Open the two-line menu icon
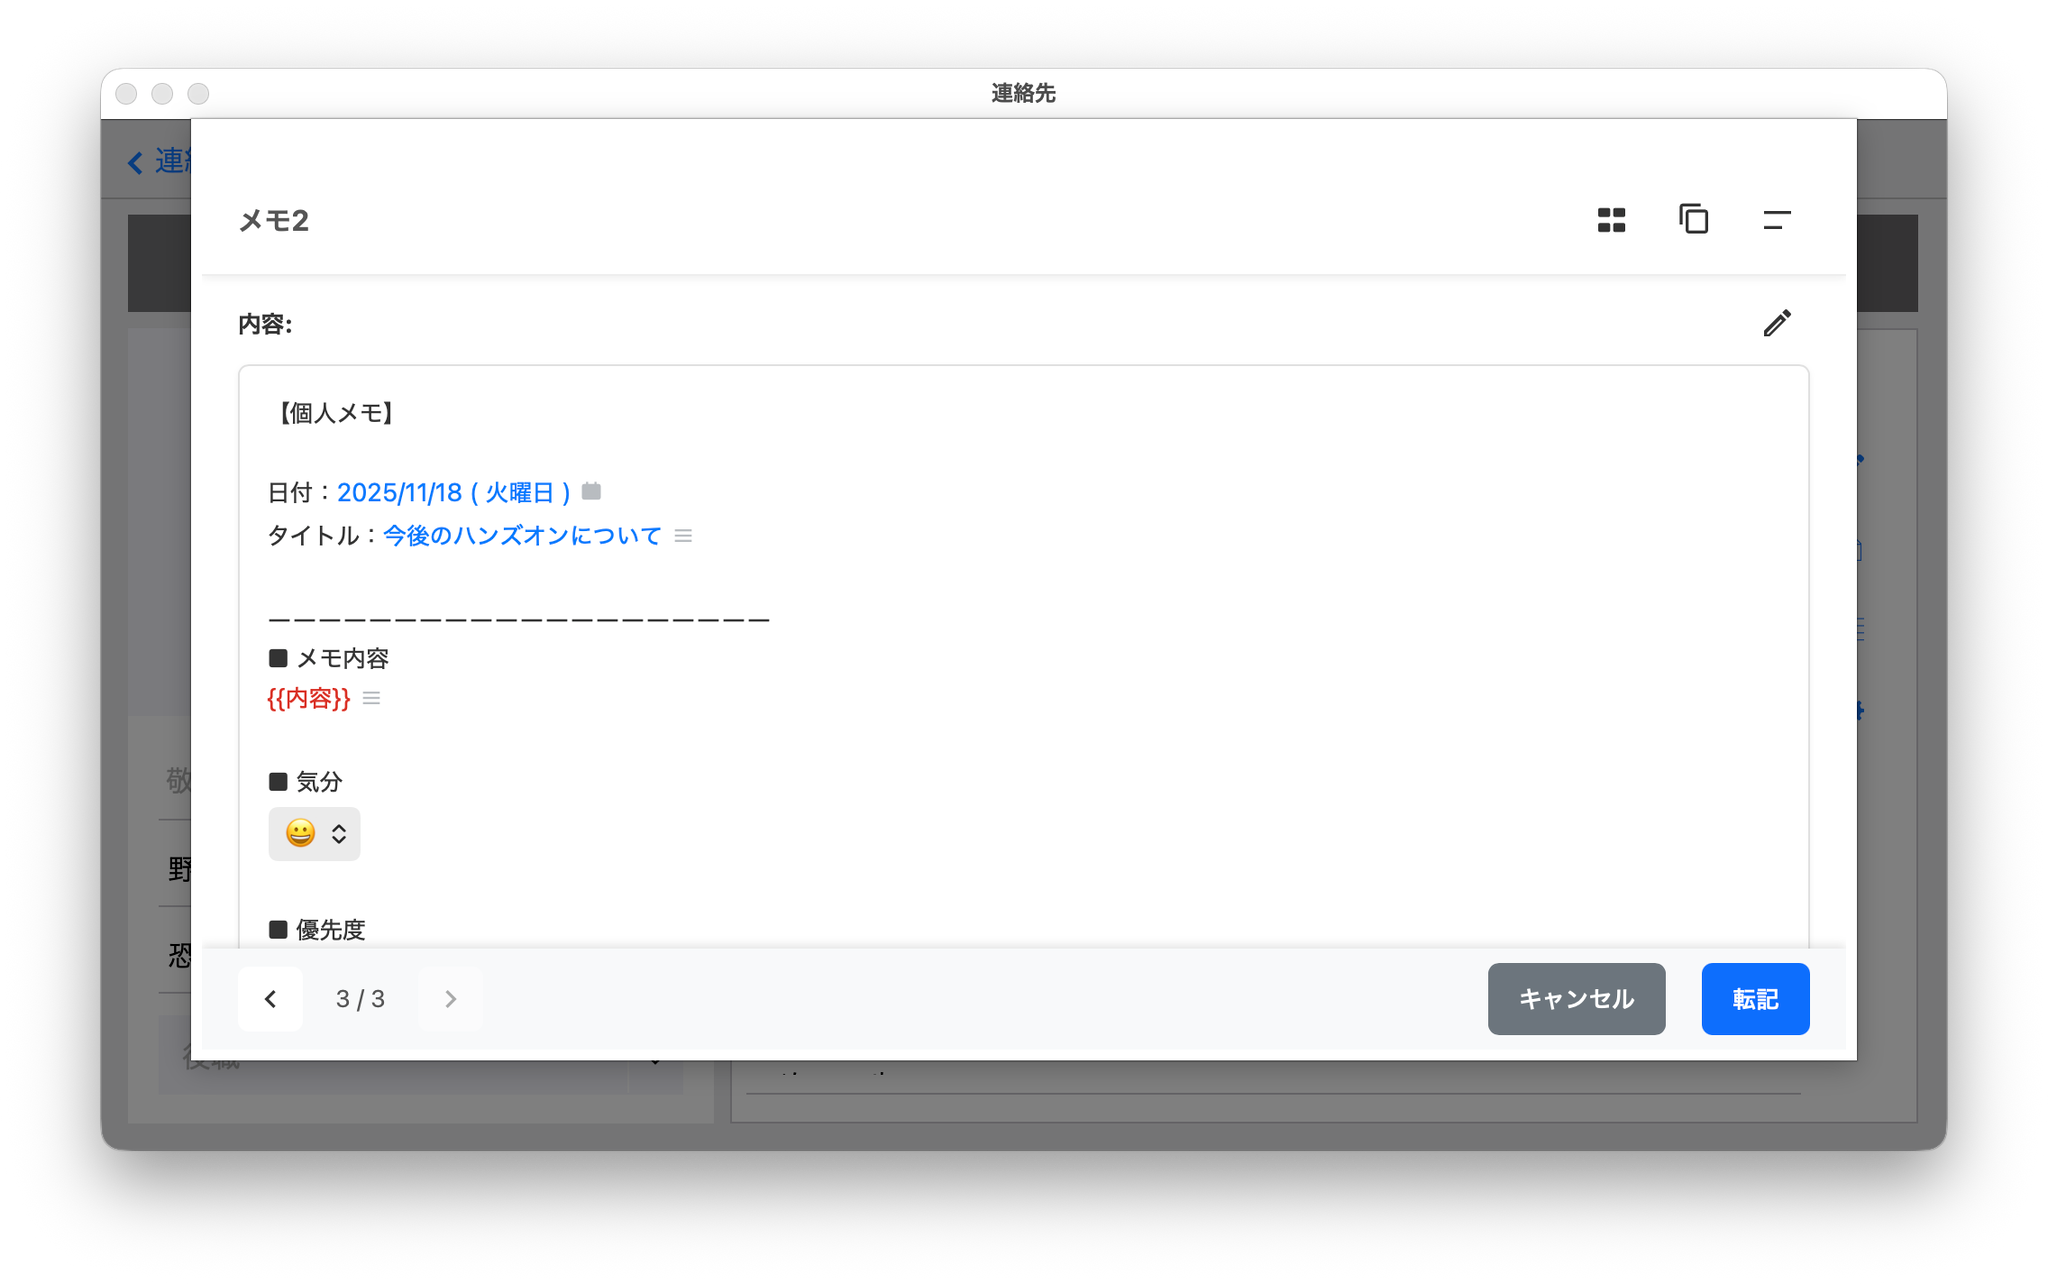The width and height of the screenshot is (2048, 1284). click(1776, 220)
